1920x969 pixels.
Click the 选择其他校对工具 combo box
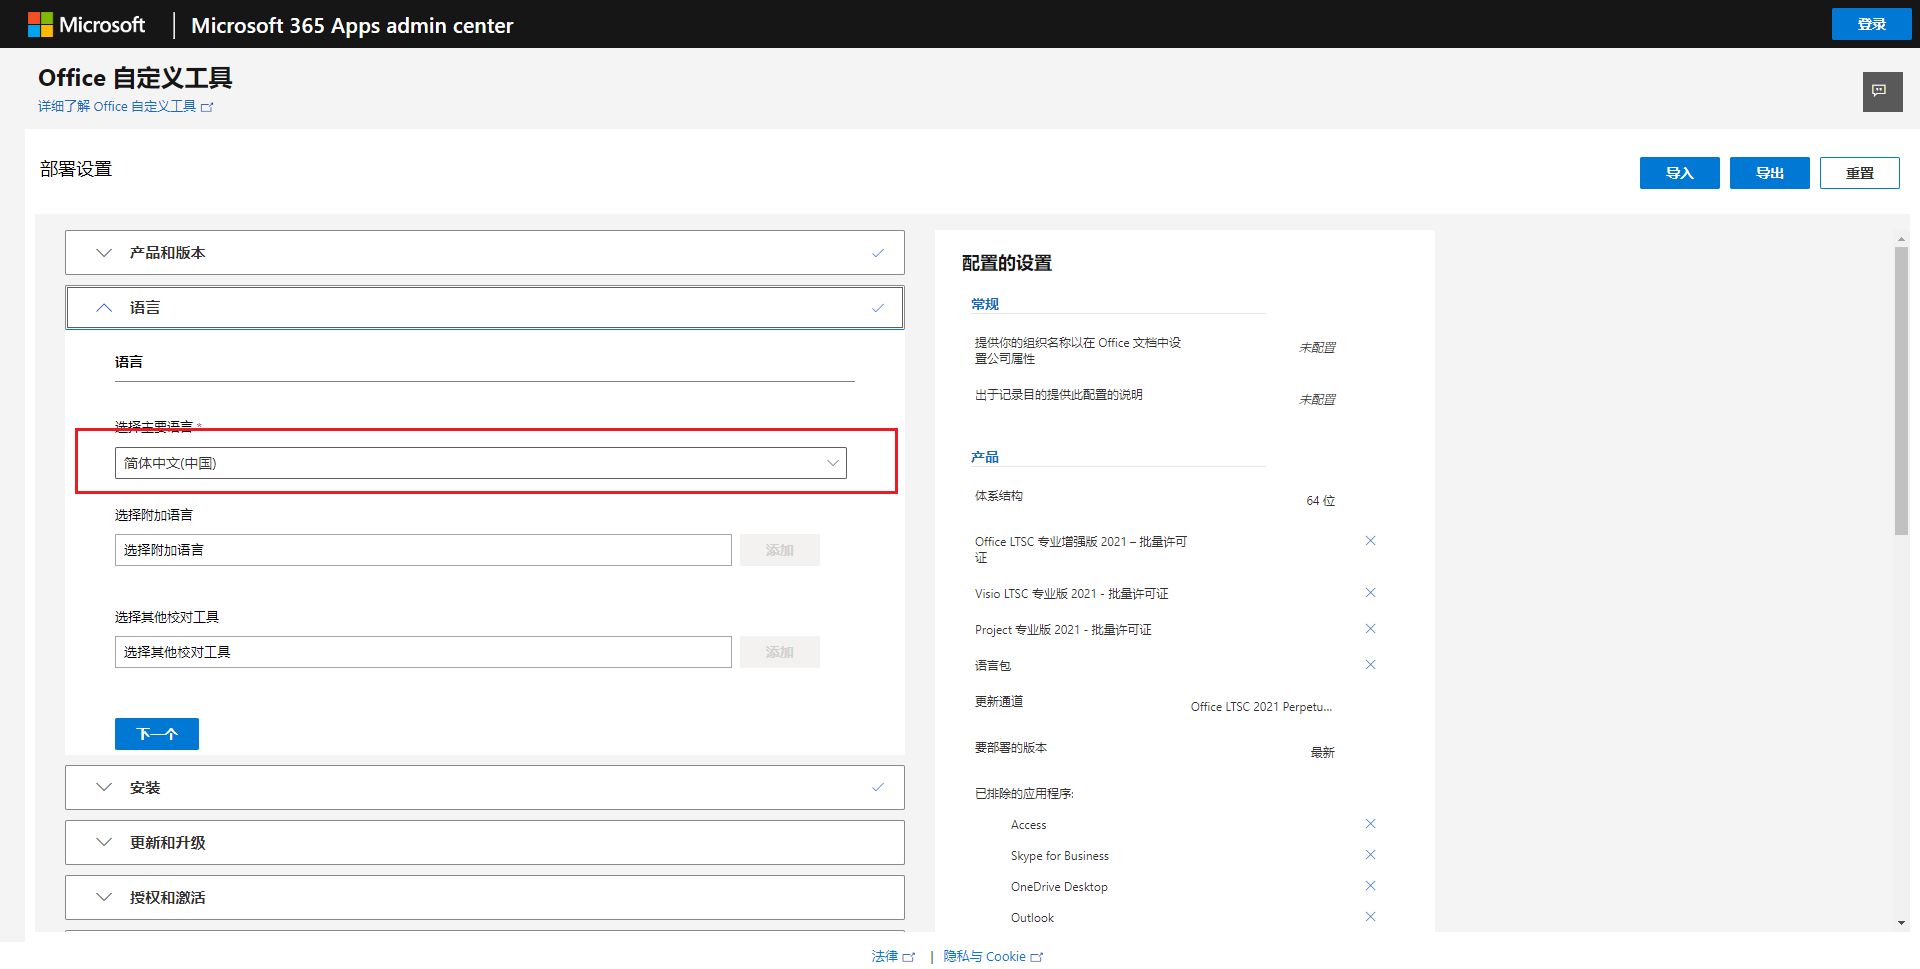tap(423, 652)
